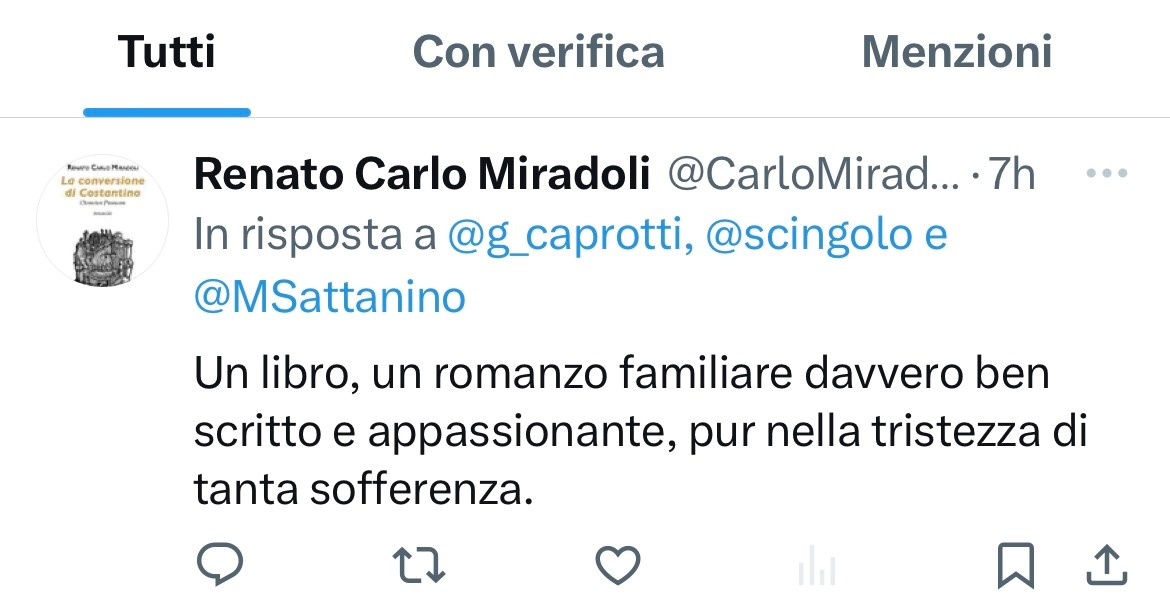Click the @CarloMirad... username handle
Viewport: 1170px width, 615px height.
click(x=813, y=176)
